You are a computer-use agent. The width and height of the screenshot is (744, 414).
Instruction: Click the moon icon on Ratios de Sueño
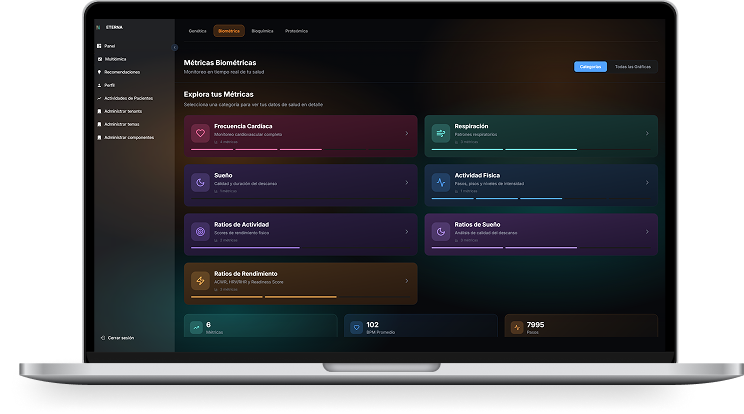[440, 231]
